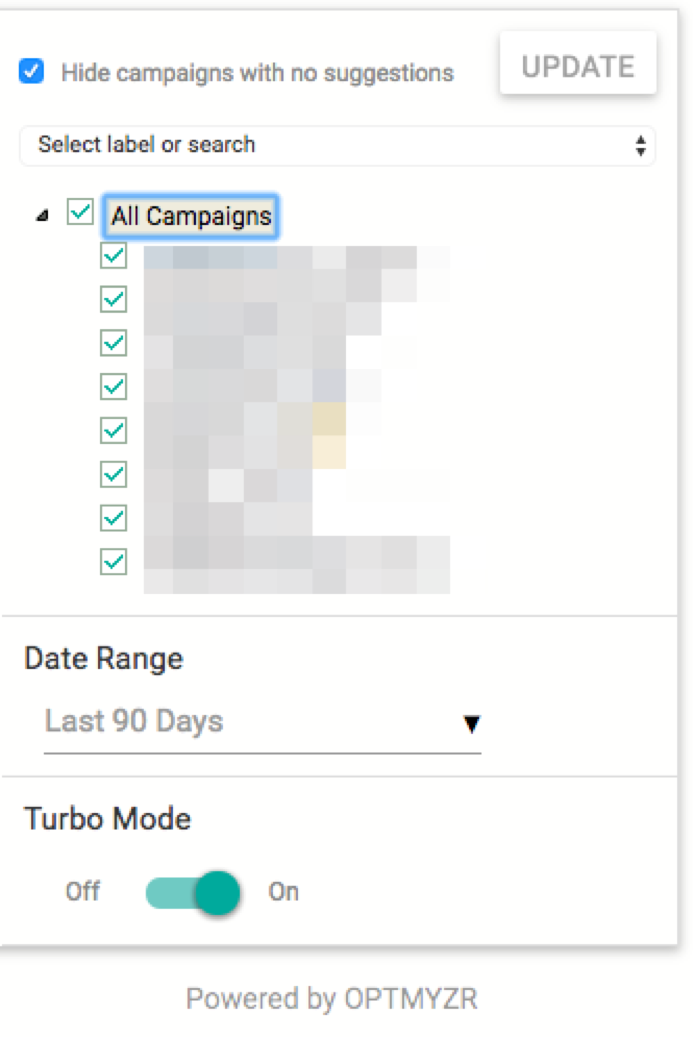
Task: Uncheck the sixth campaign checkbox in list
Action: (114, 473)
